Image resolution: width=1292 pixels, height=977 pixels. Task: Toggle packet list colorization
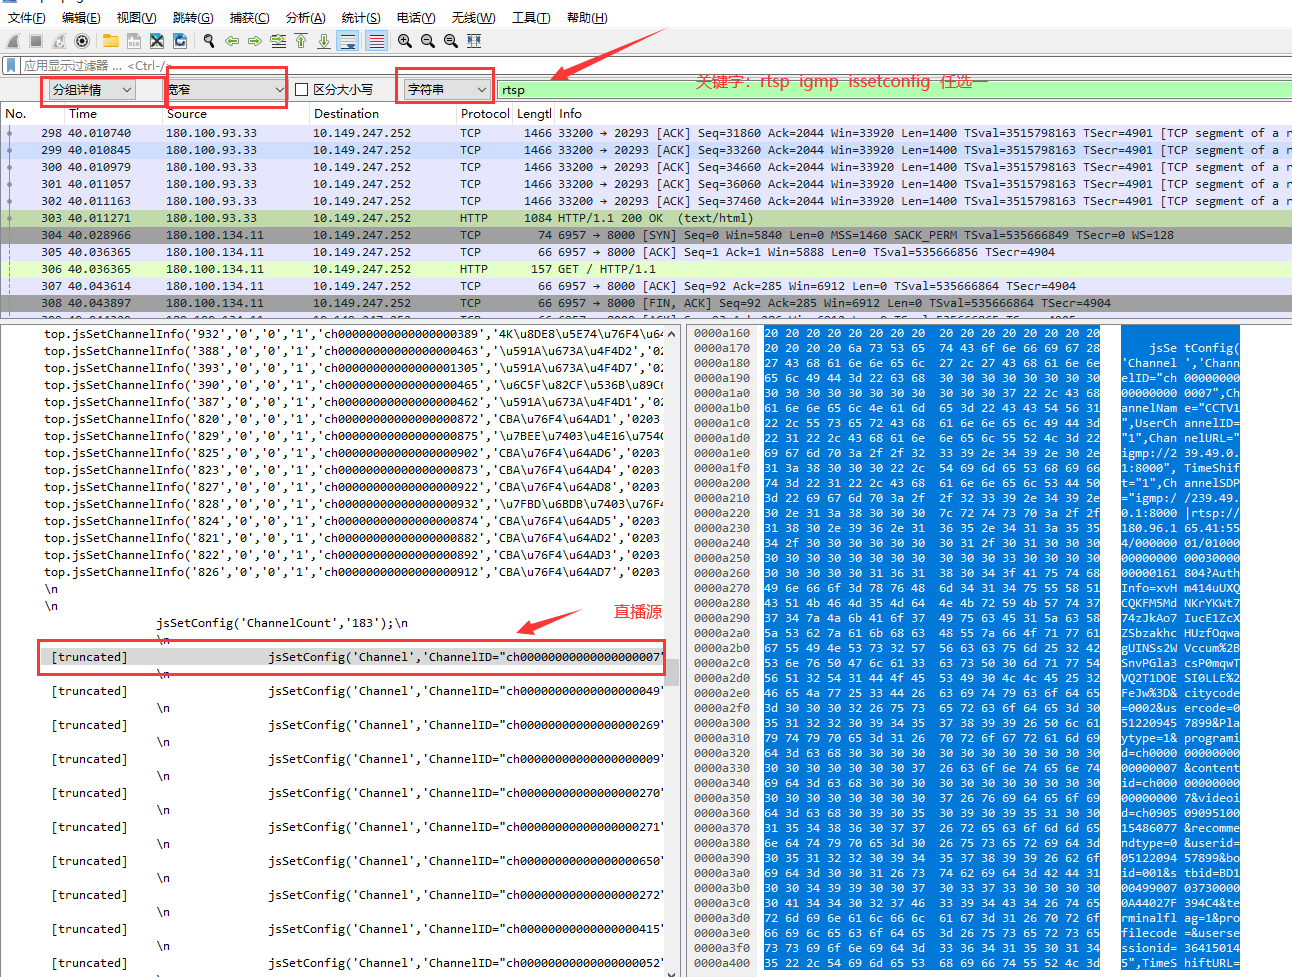[376, 41]
